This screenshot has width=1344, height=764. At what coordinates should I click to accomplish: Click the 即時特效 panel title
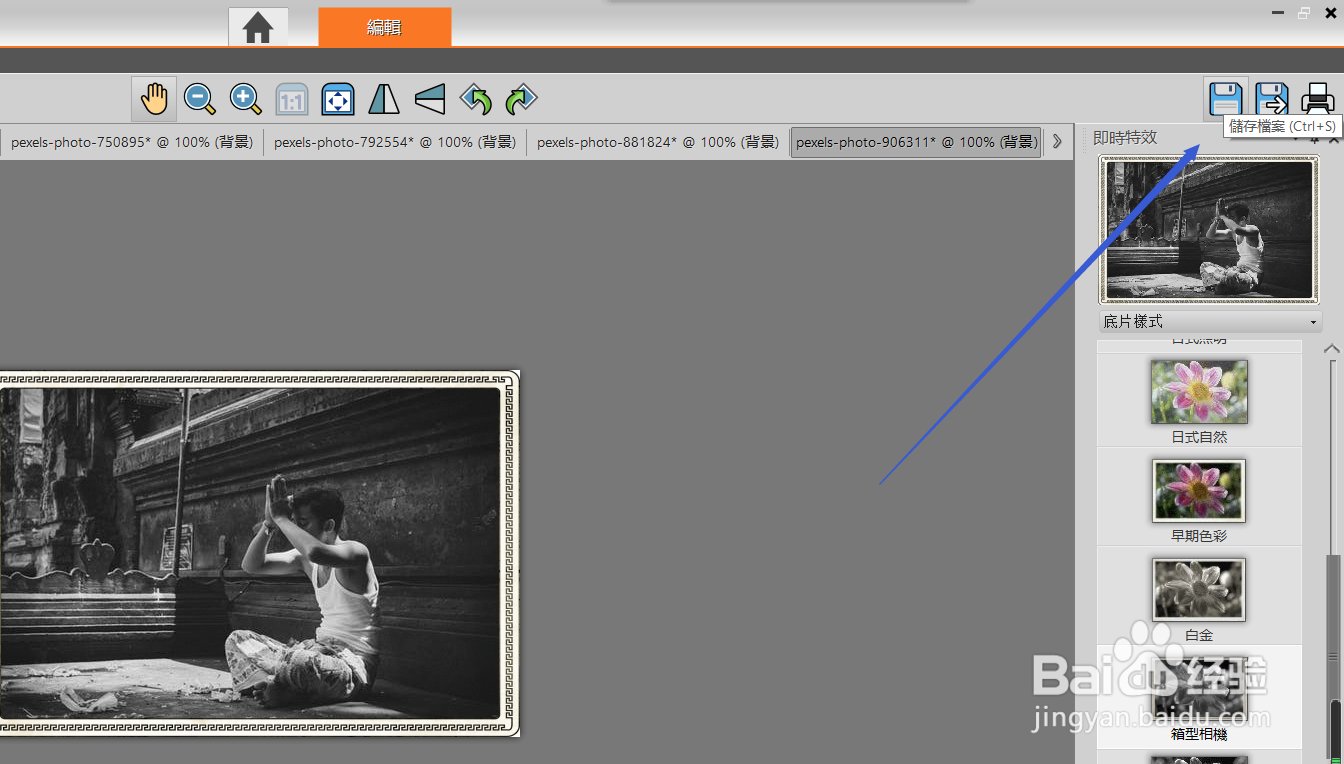point(1125,138)
